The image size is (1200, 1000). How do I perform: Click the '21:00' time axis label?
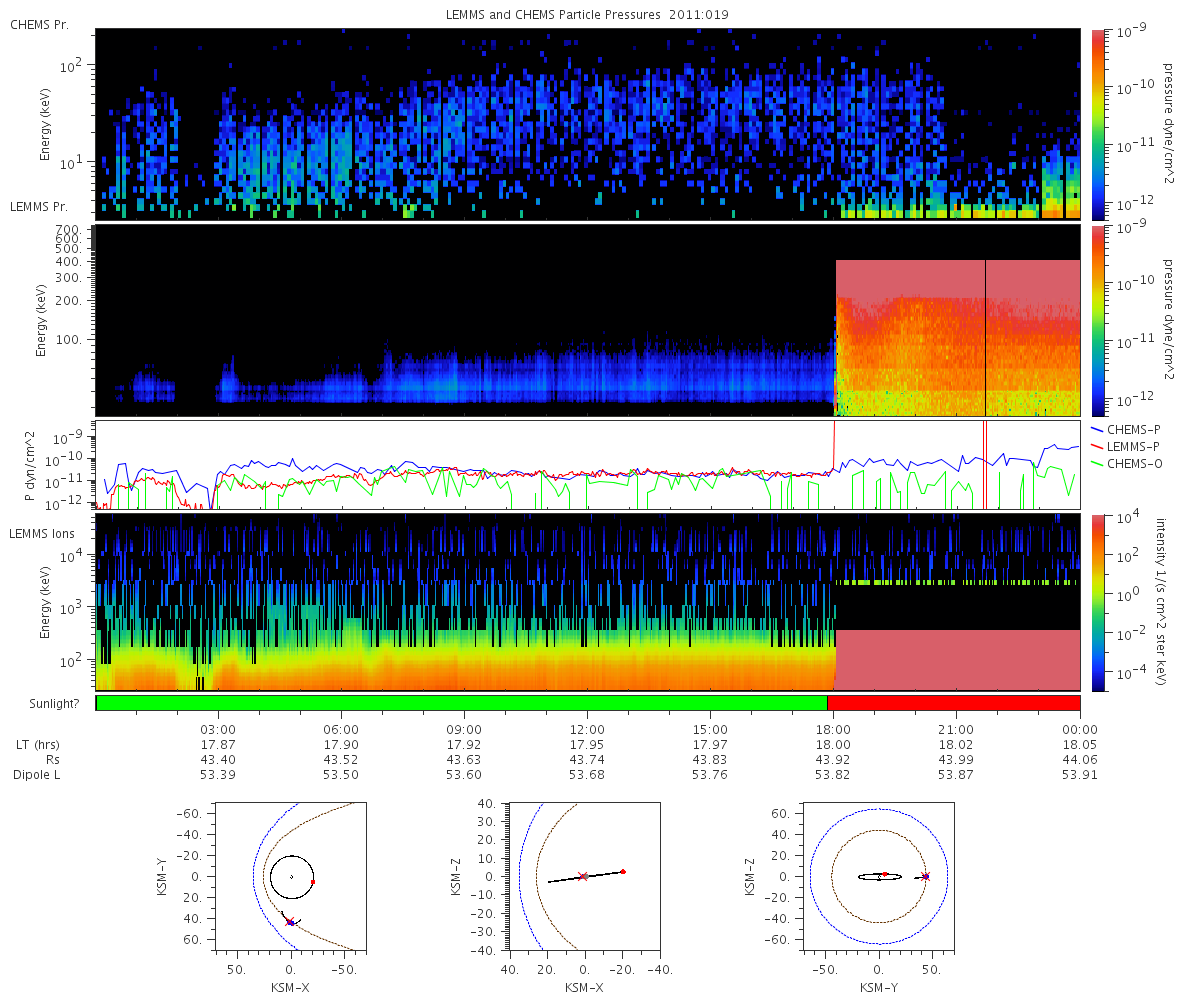click(x=957, y=730)
